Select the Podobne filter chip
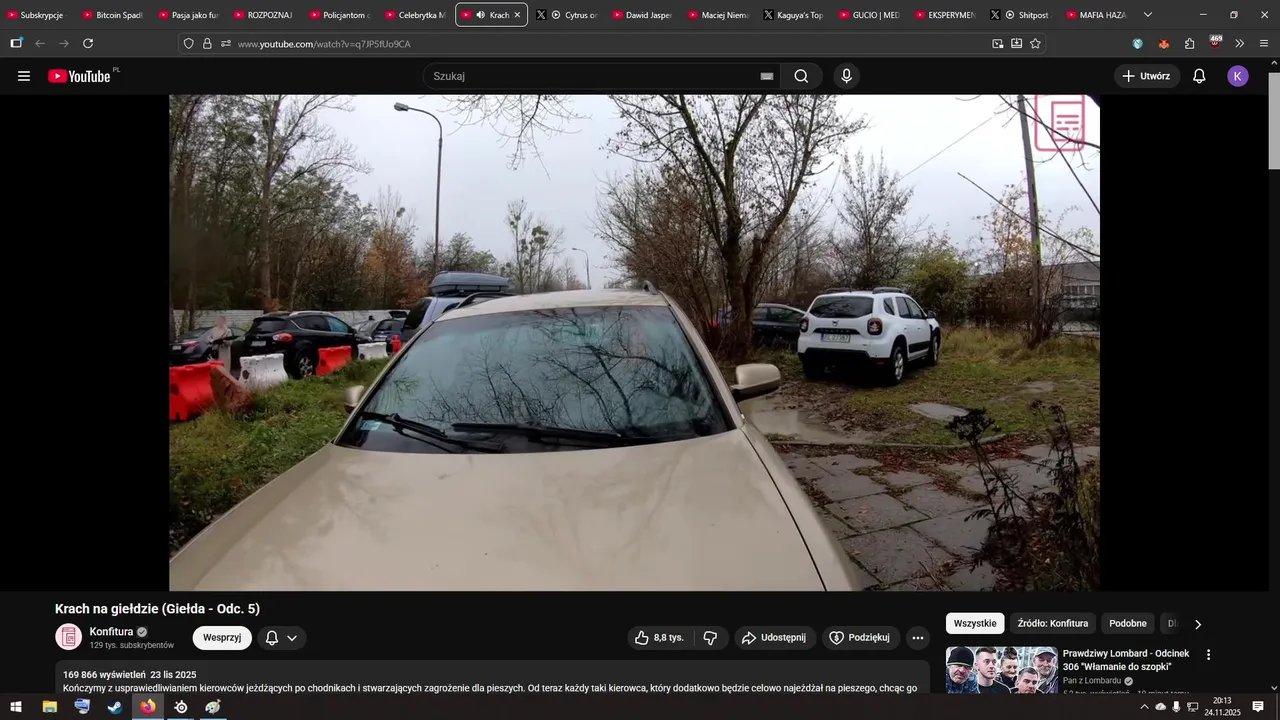Screen dimensions: 1280x720 point(1128,623)
